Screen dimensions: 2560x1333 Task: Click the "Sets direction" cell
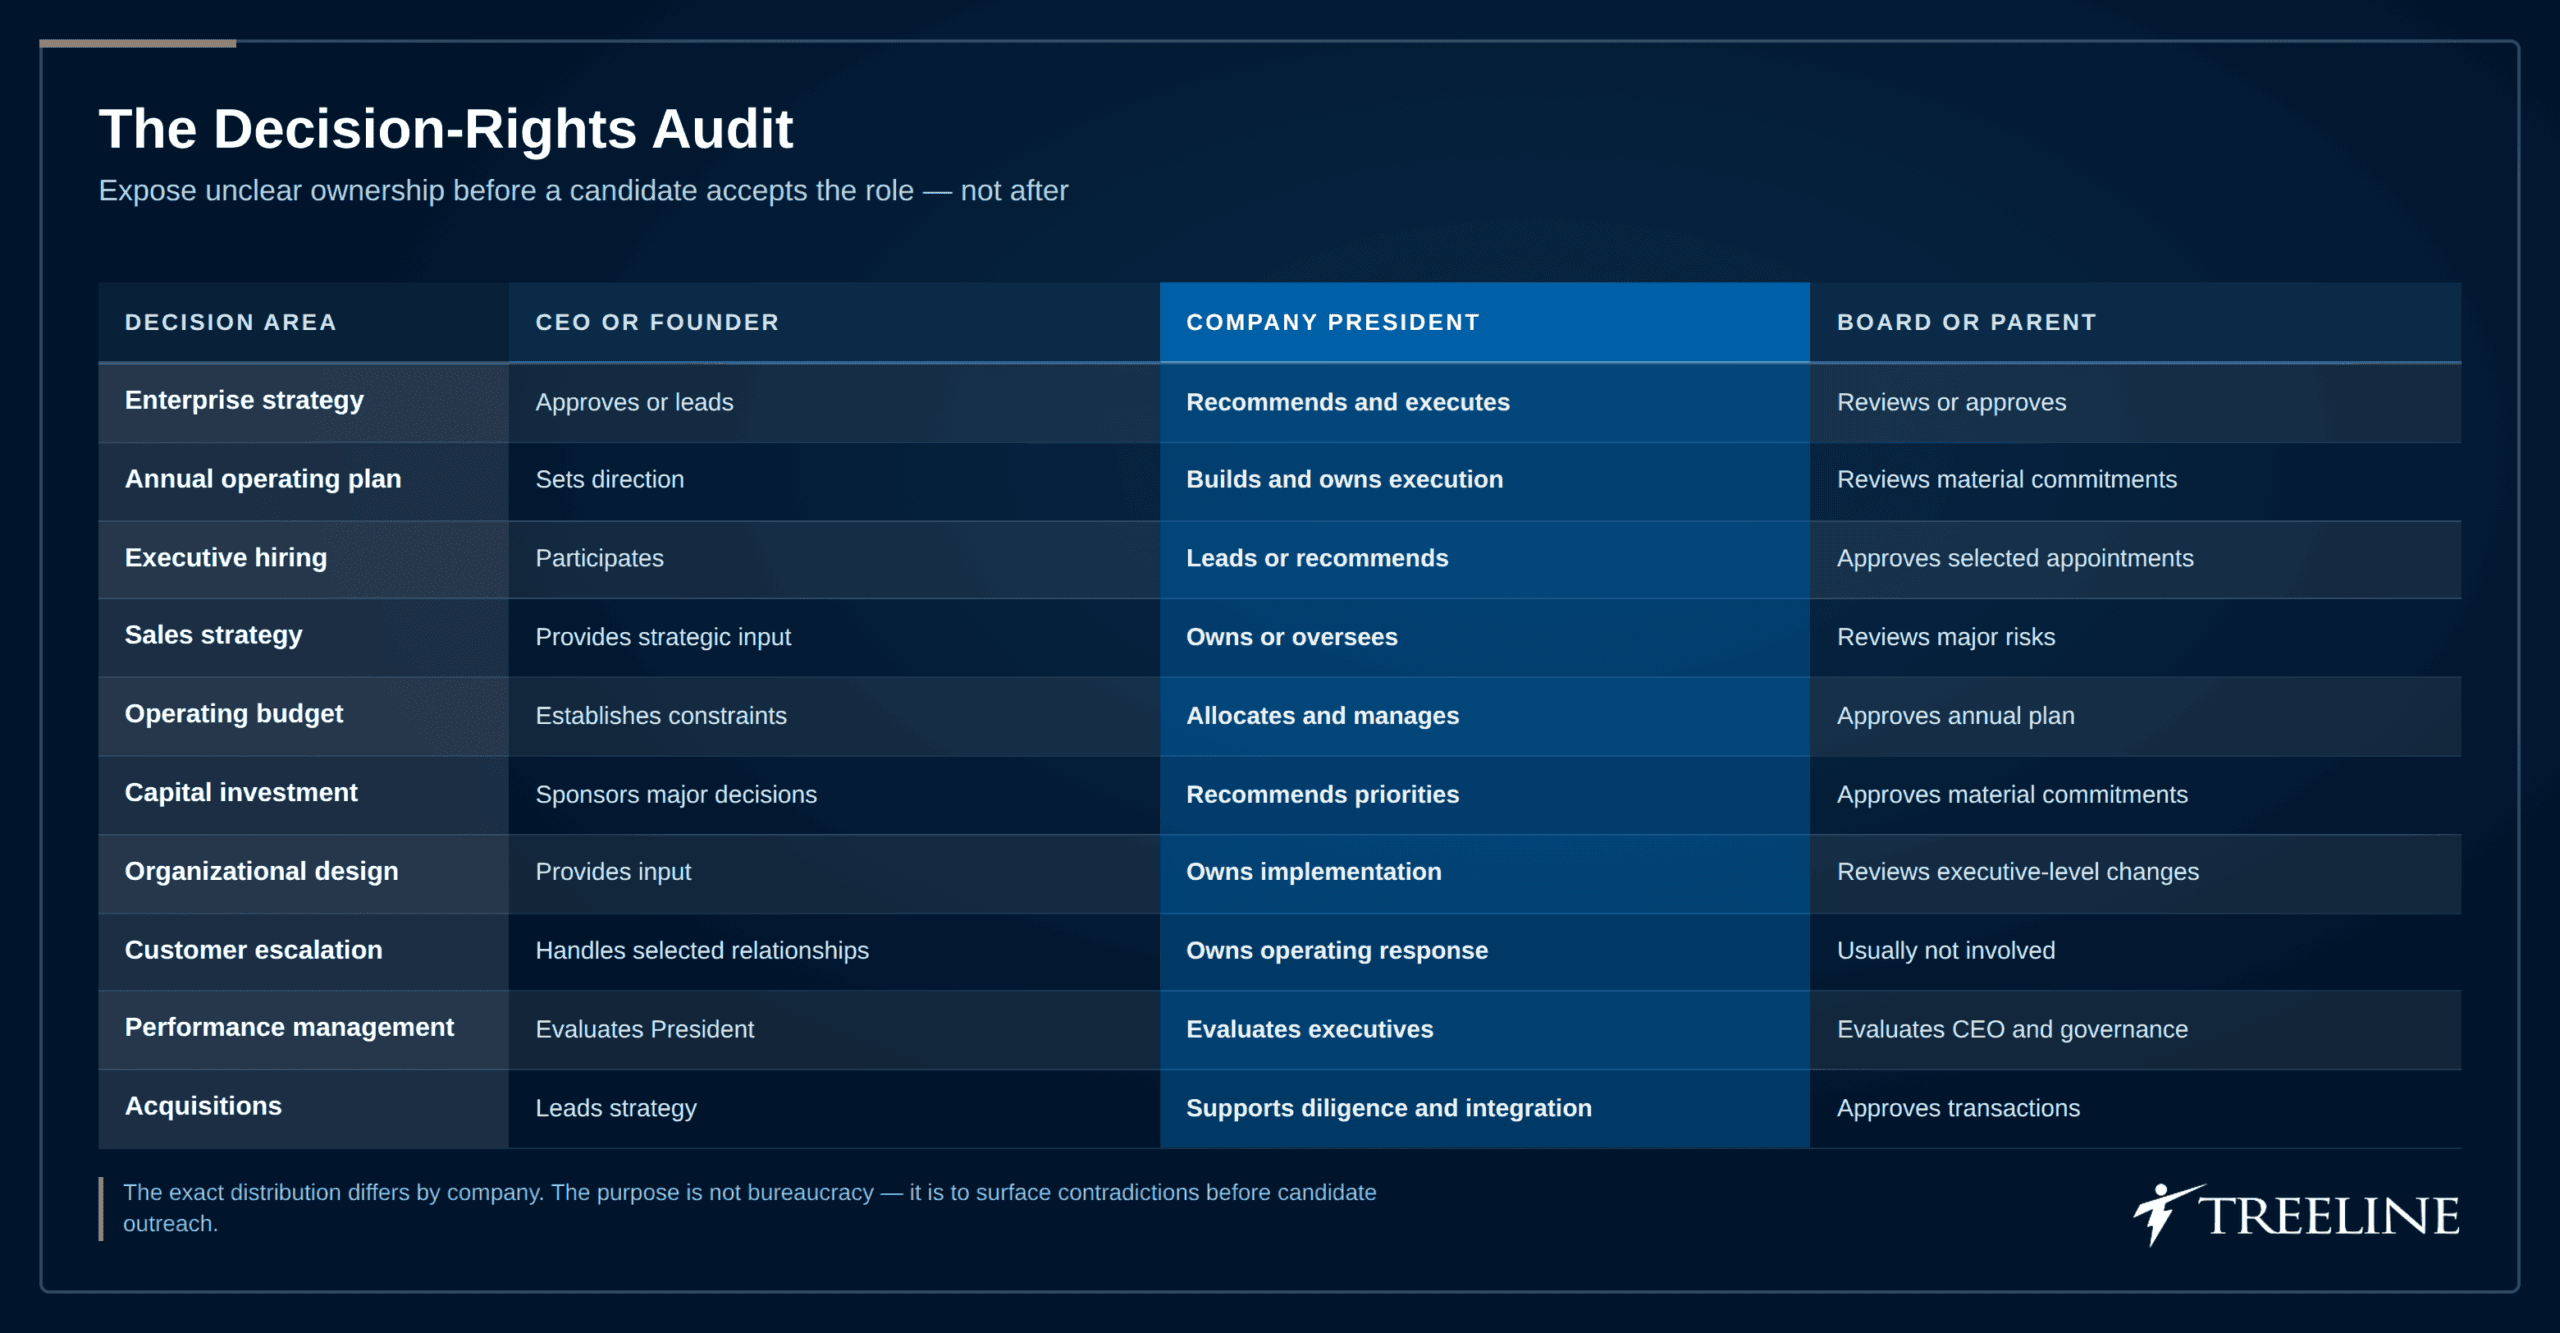(834, 480)
